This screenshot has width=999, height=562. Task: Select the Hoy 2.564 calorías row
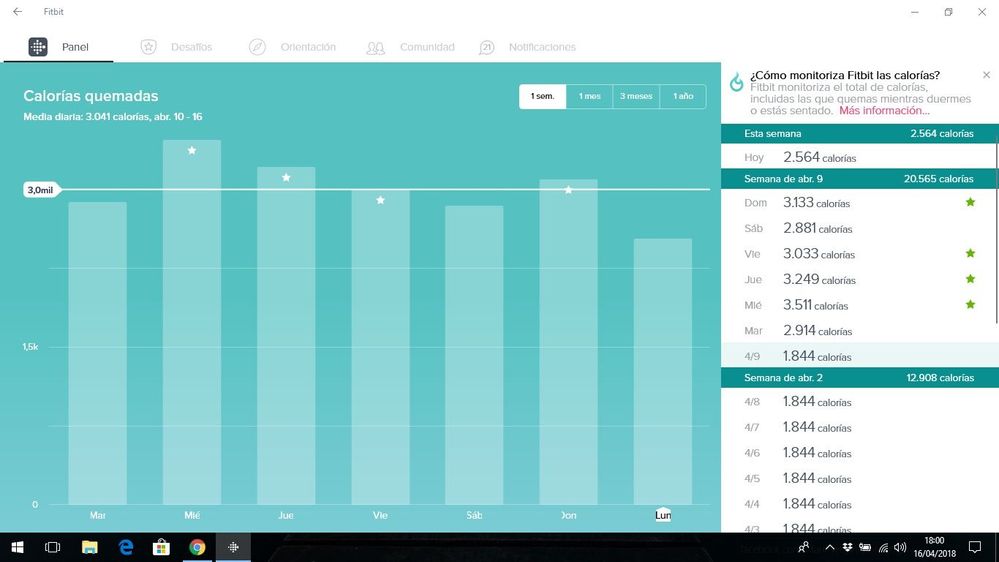coord(858,158)
